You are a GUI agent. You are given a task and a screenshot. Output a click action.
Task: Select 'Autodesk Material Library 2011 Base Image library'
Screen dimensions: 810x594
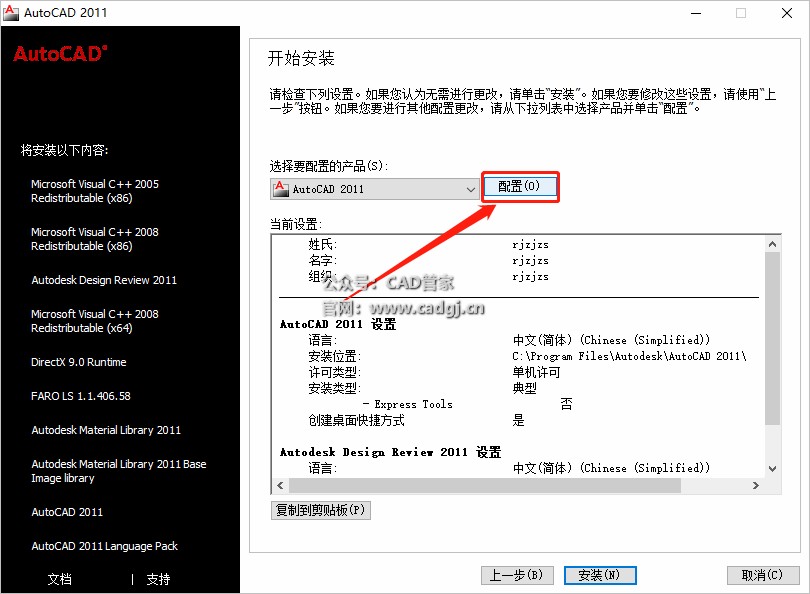[x=119, y=471]
